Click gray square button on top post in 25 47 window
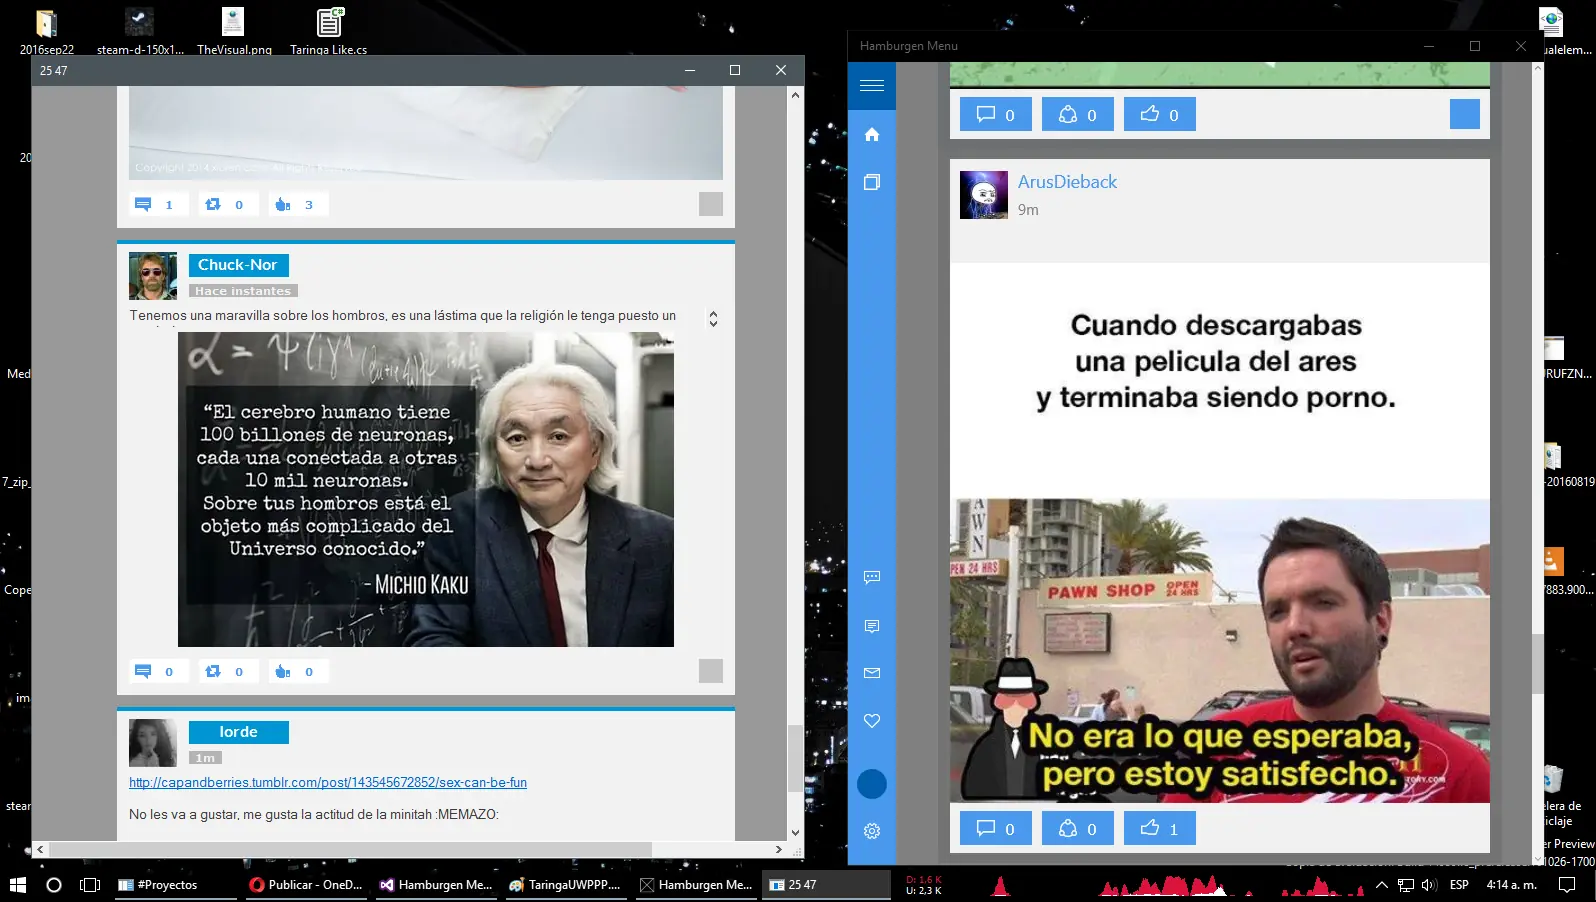 711,204
